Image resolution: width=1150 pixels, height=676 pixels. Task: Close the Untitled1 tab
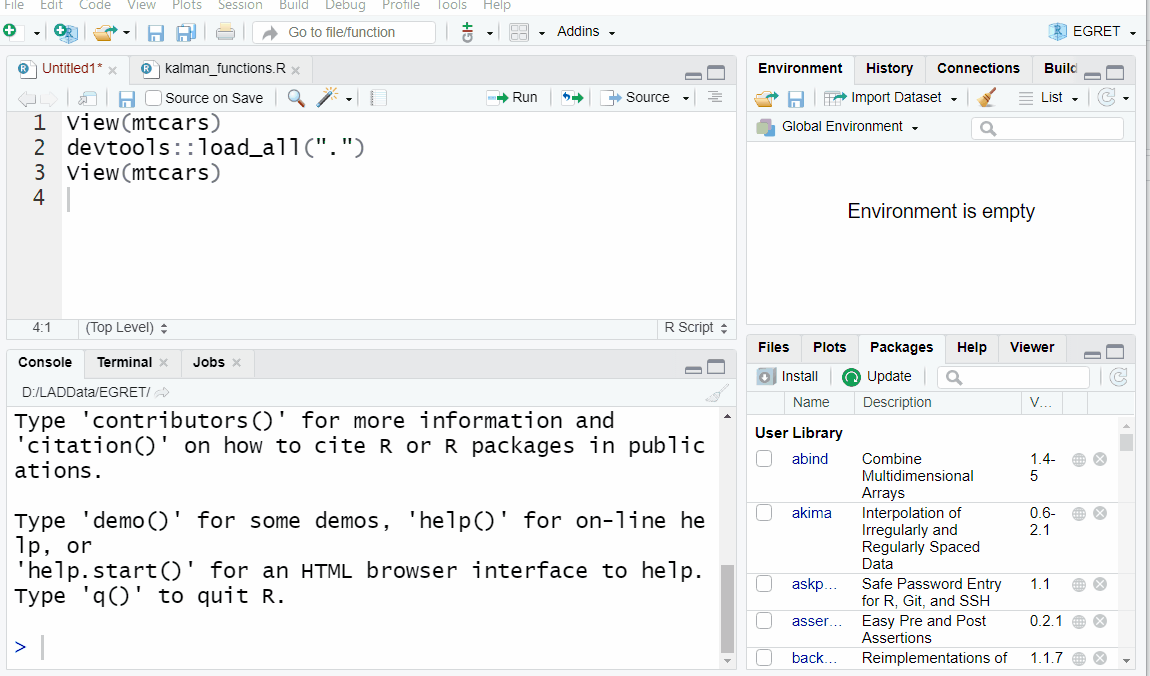coord(112,70)
